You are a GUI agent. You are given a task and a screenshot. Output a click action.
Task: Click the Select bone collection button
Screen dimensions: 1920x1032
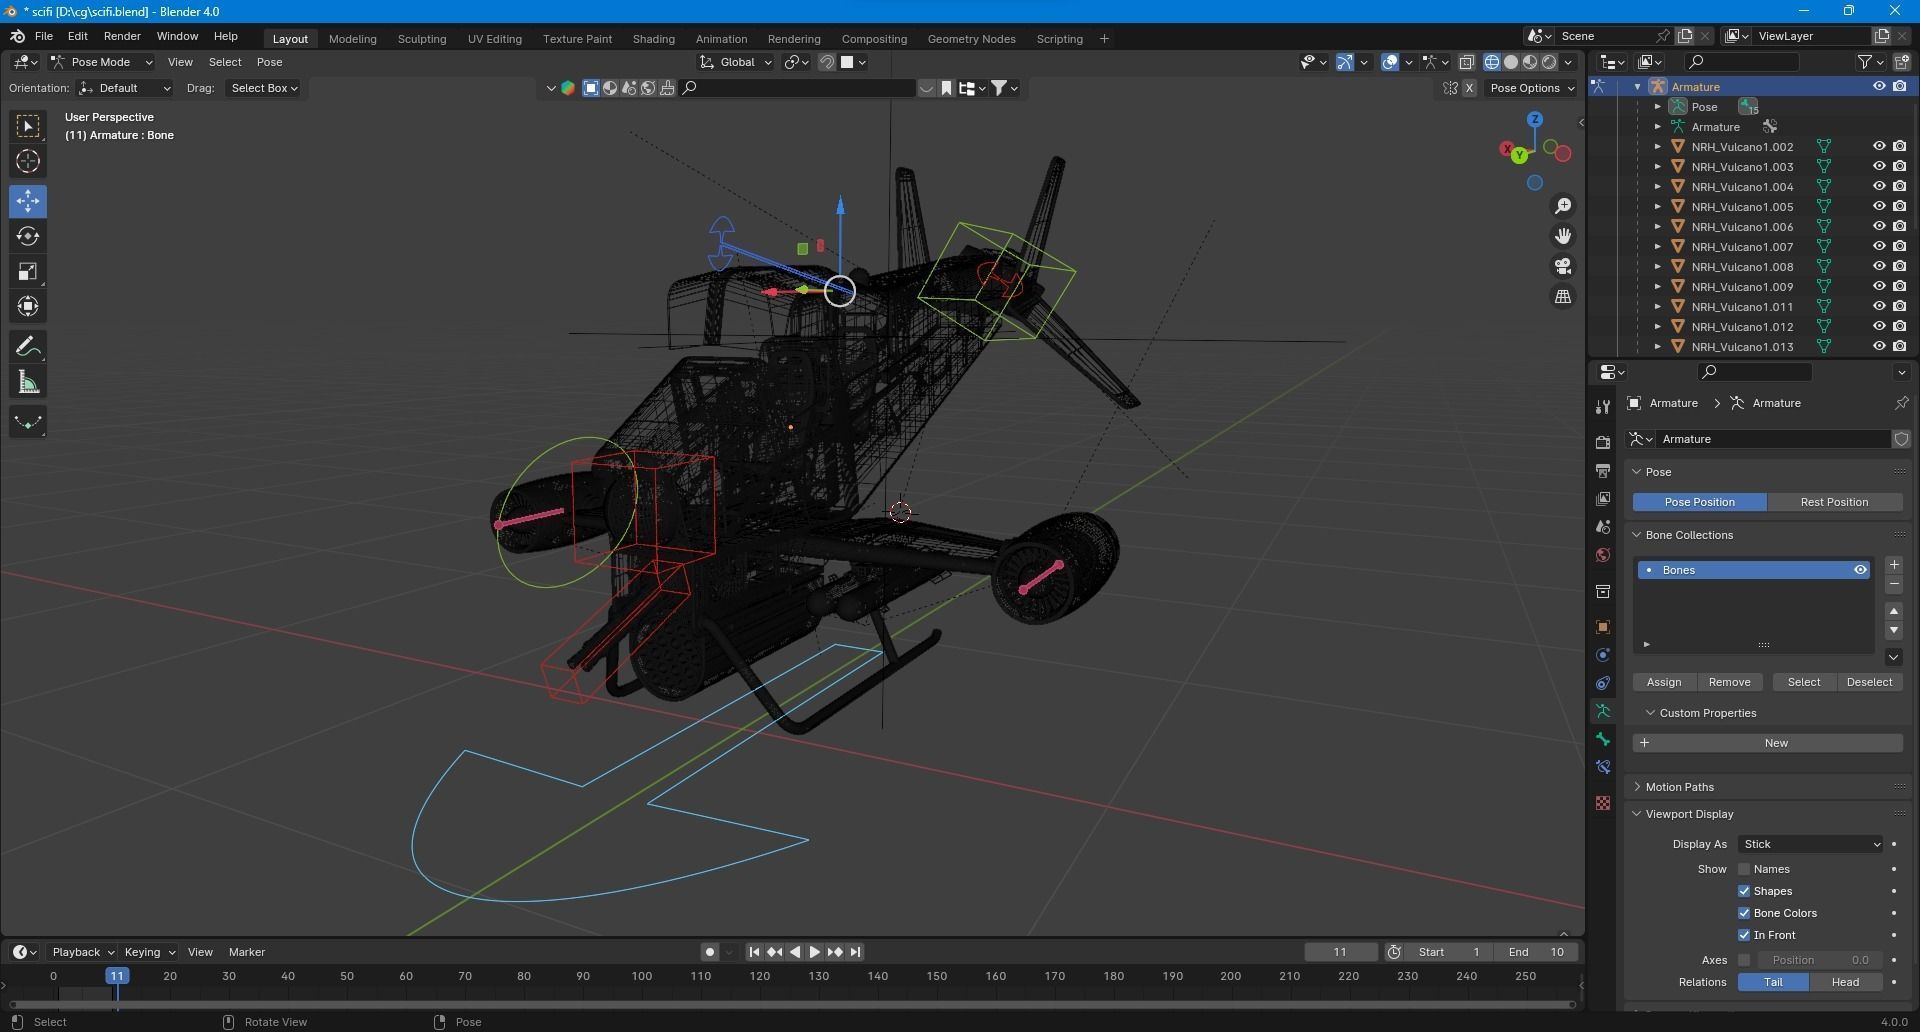click(x=1804, y=682)
